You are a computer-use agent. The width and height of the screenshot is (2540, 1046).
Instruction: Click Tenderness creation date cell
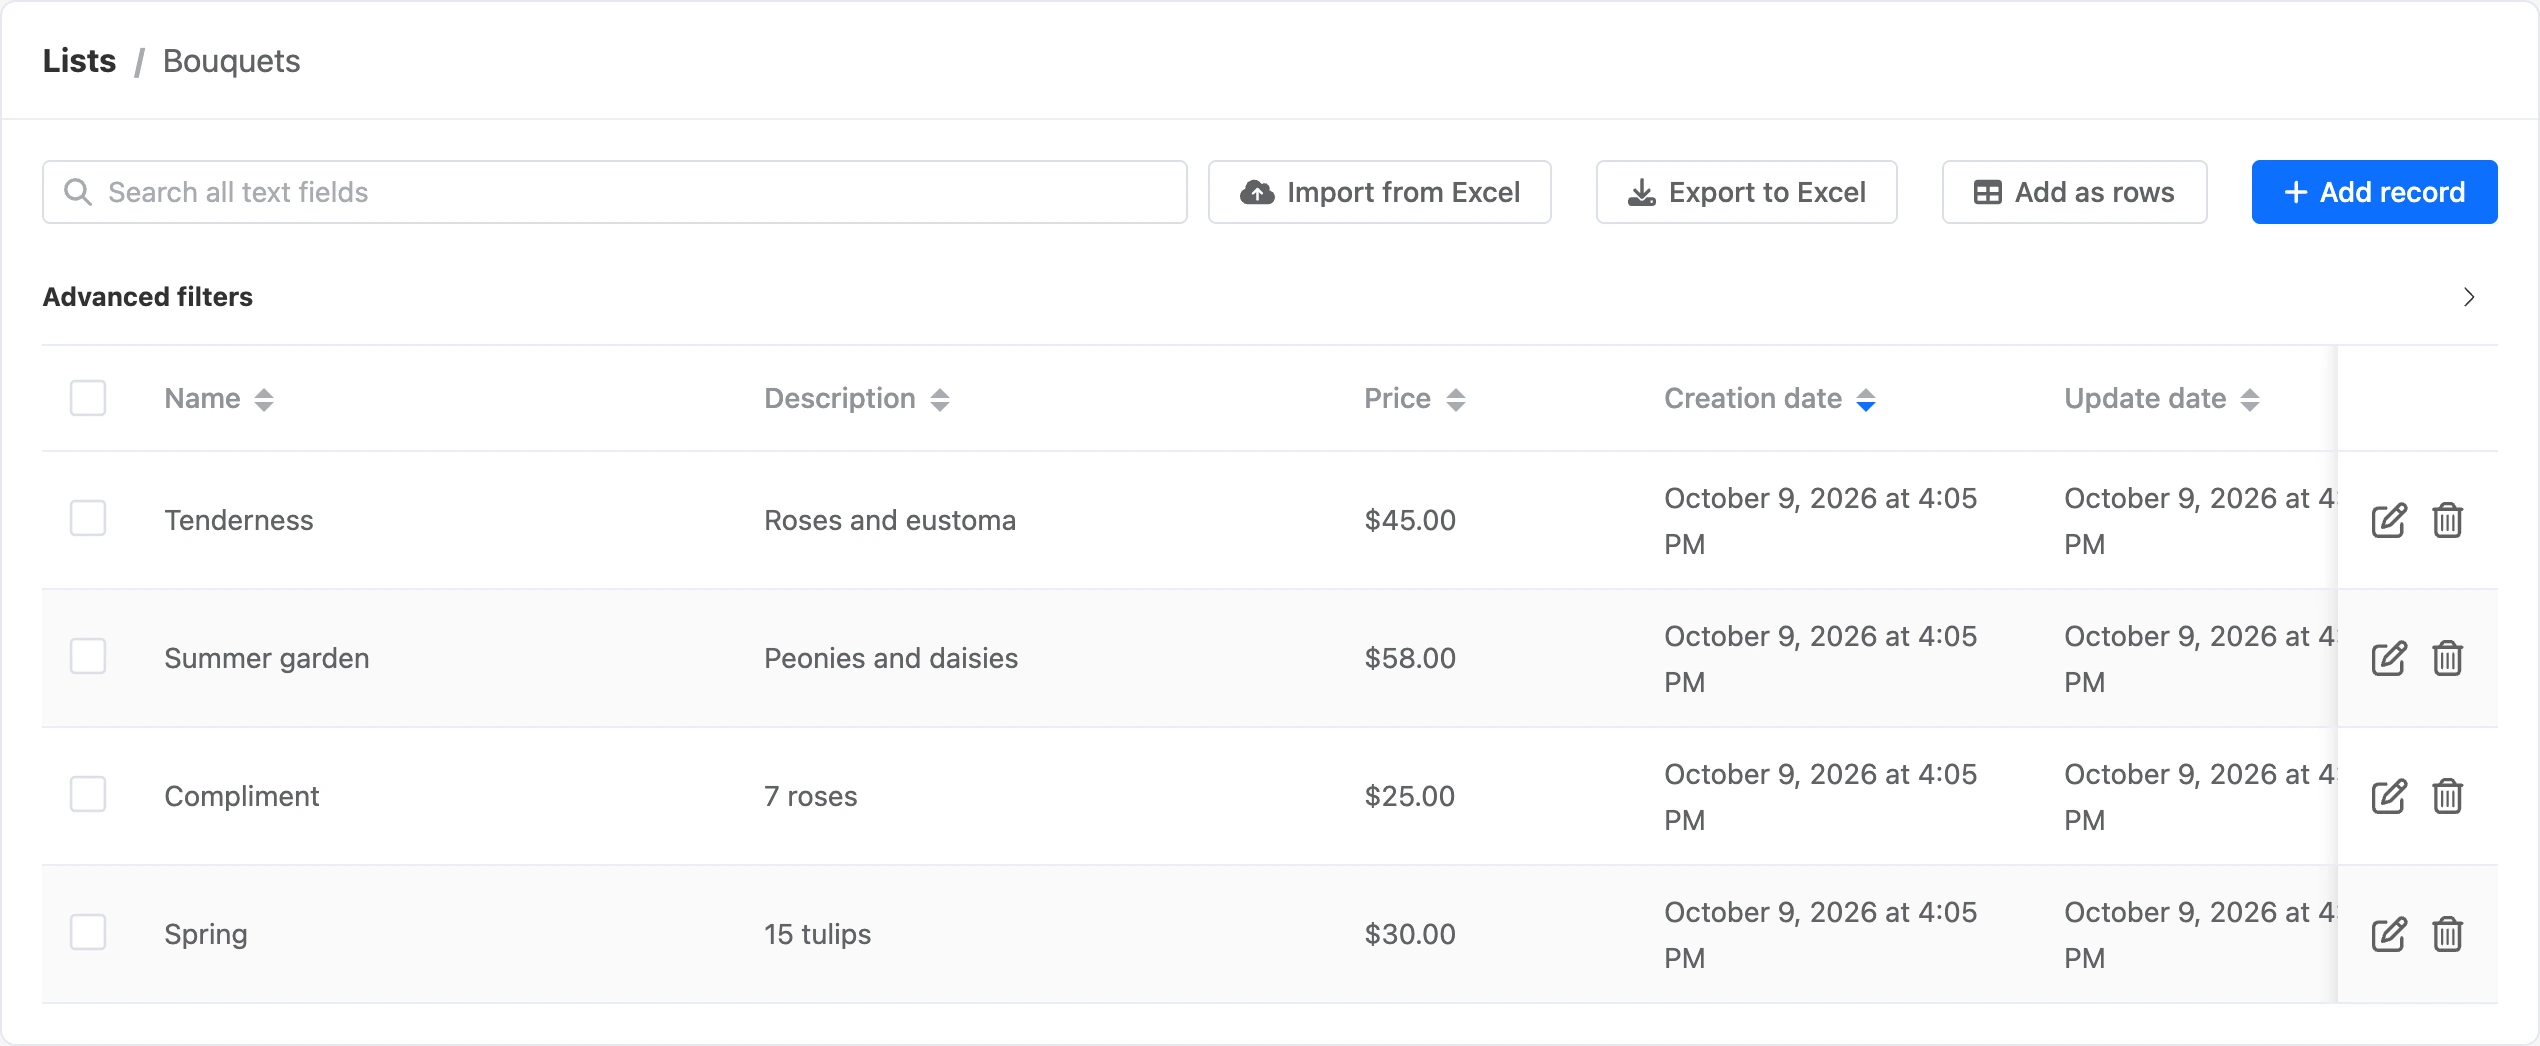pos(1821,521)
